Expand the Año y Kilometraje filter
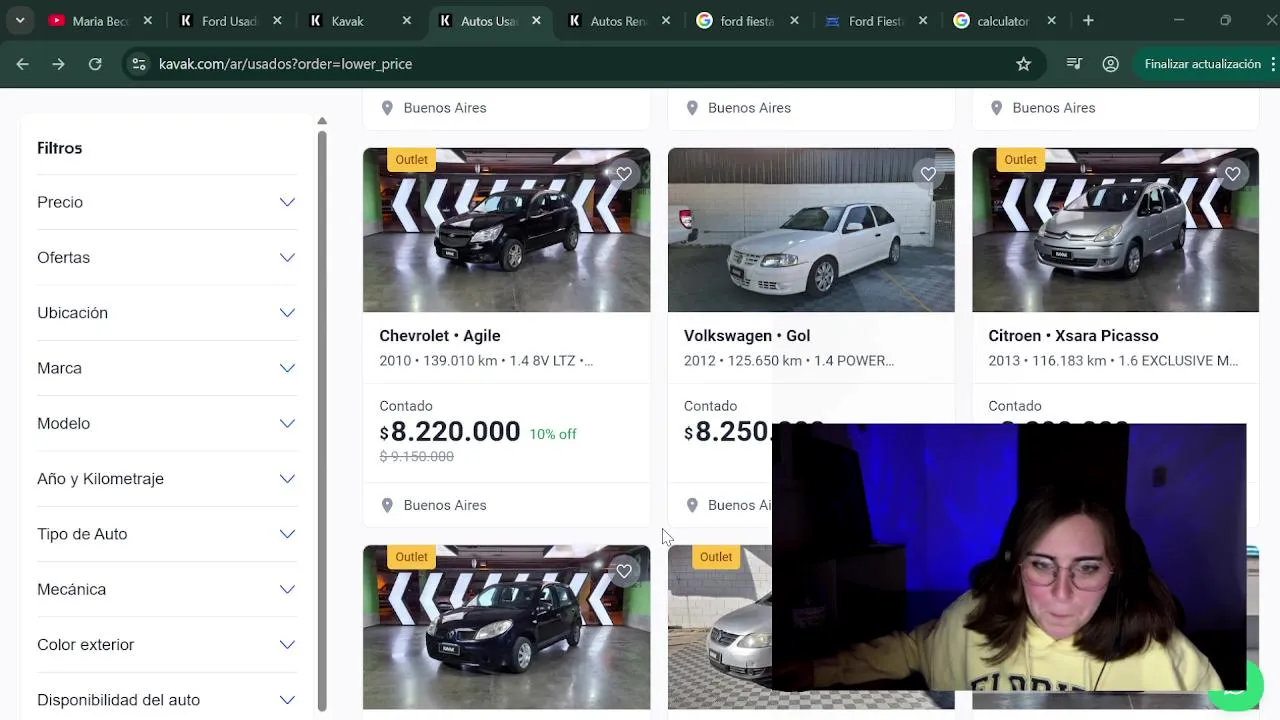The image size is (1280, 720). (x=166, y=479)
